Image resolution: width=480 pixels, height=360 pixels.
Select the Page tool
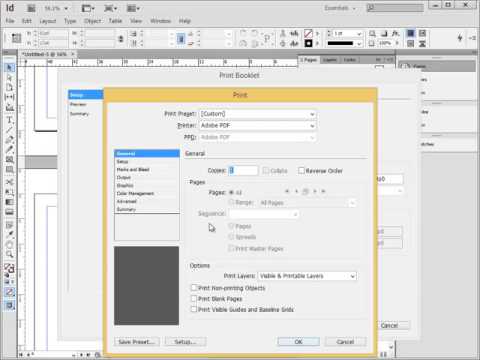click(9, 87)
